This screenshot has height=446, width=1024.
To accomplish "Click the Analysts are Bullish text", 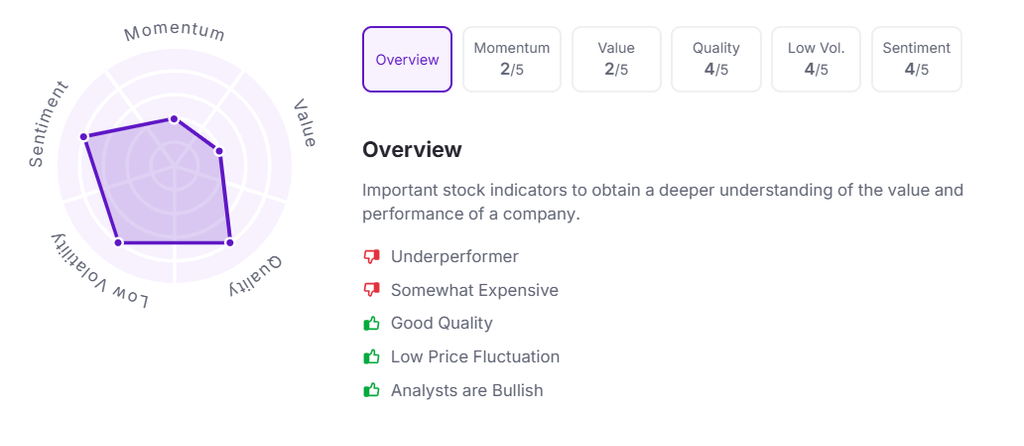I will (x=467, y=390).
